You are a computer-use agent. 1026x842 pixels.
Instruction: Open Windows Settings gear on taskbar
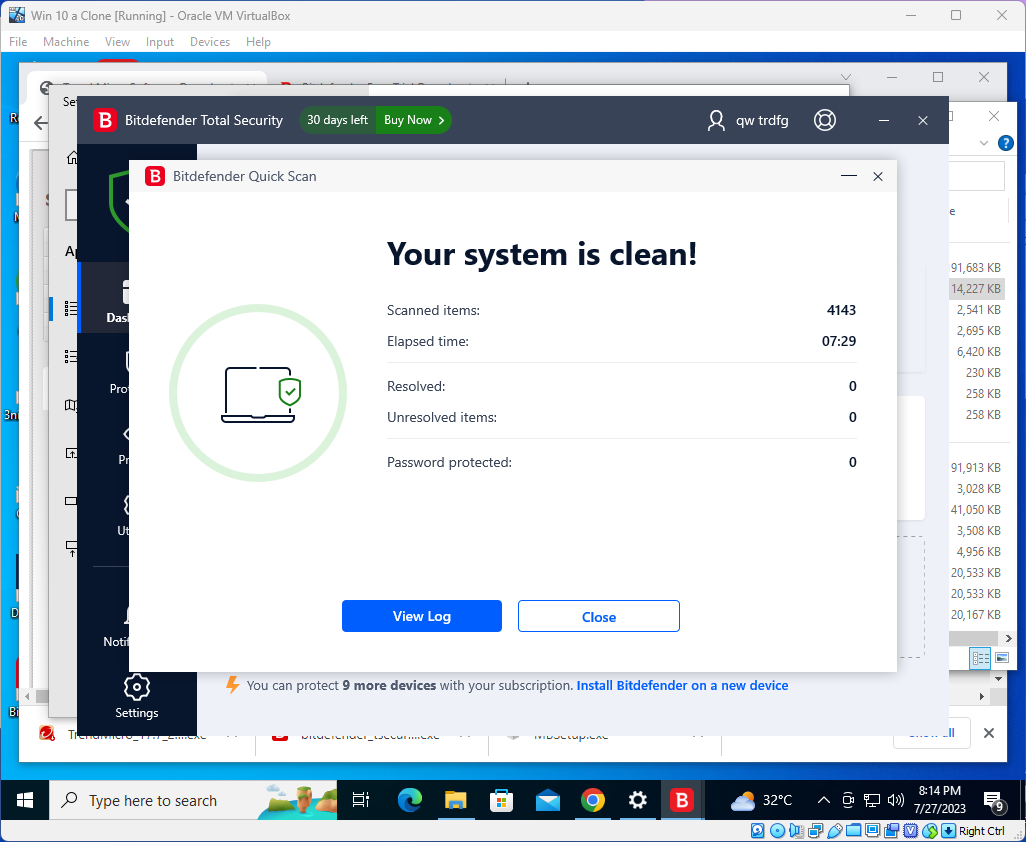[x=637, y=800]
